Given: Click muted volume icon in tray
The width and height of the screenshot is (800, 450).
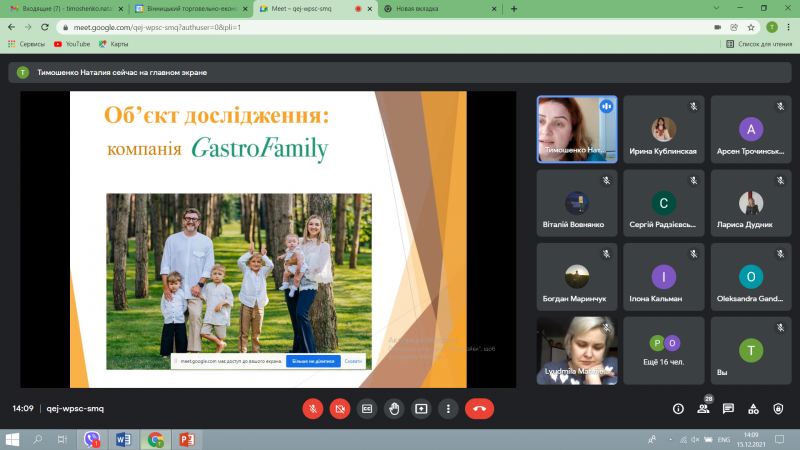Looking at the screenshot, I should pyautogui.click(x=695, y=439).
